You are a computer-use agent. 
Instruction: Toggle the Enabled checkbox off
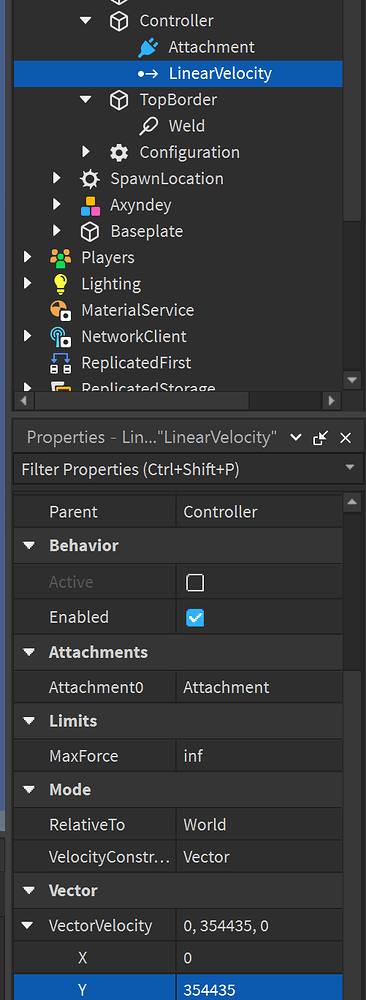click(x=194, y=617)
